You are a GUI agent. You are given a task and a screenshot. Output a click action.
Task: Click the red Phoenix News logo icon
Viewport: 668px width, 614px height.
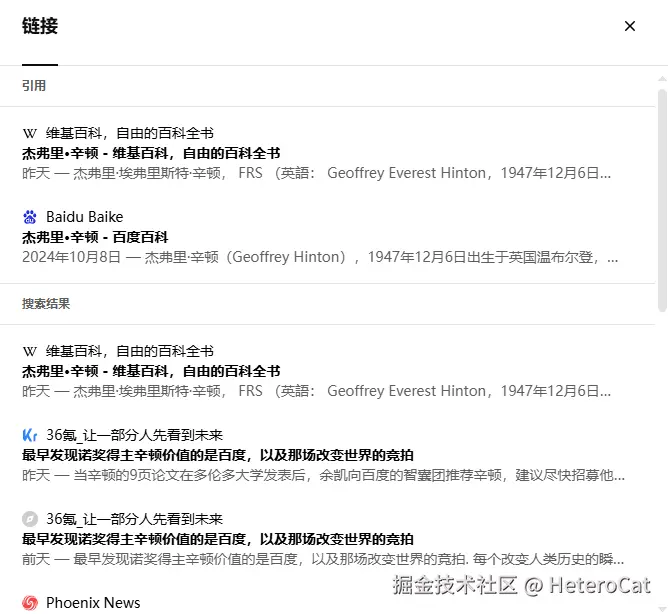pyautogui.click(x=30, y=603)
